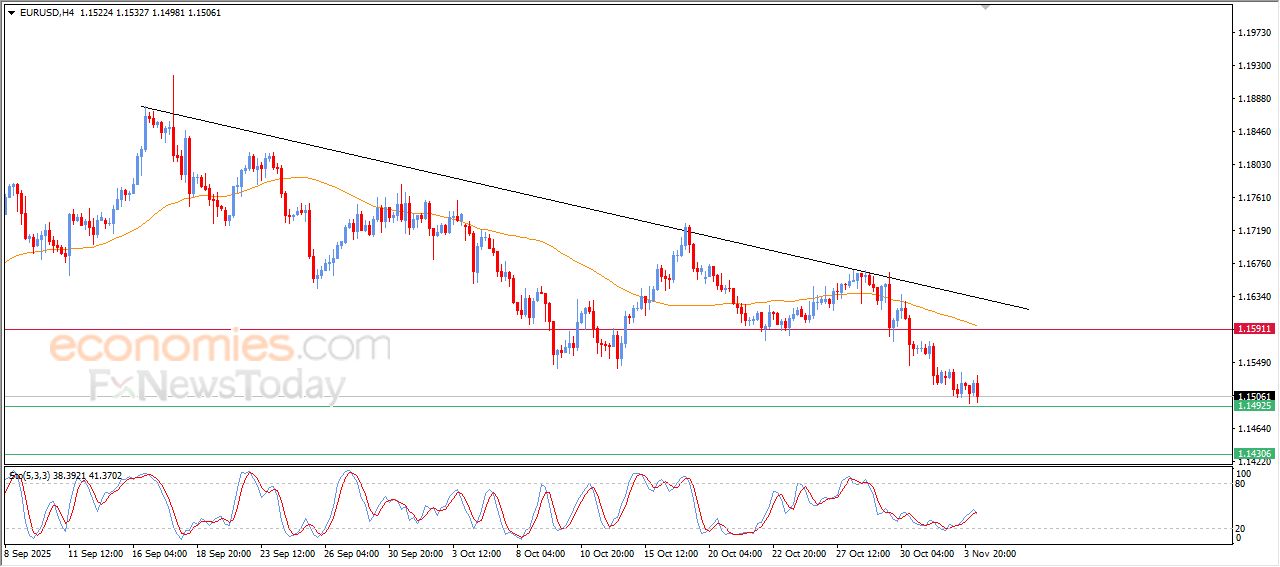
Task: Select the green 1.14306 price label
Action: pos(1253,454)
